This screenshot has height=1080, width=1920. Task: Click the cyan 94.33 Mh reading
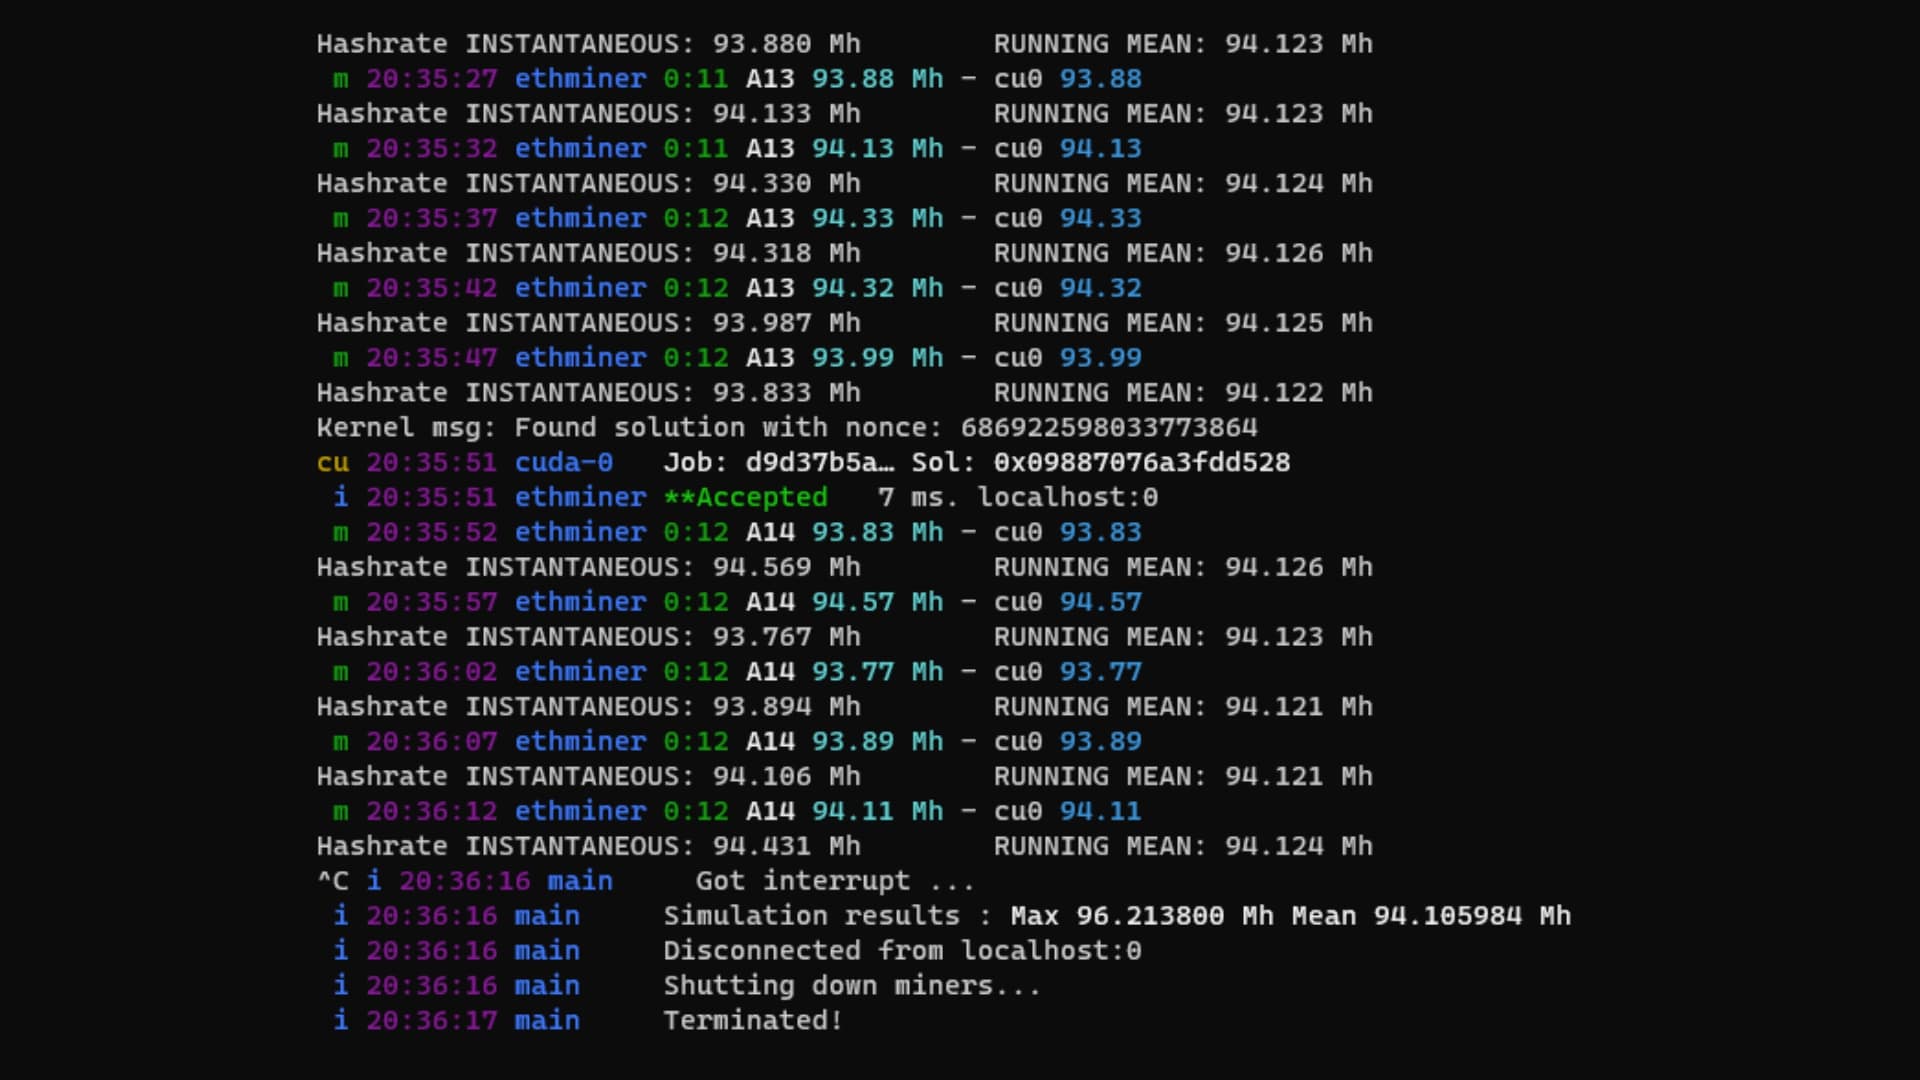[877, 219]
